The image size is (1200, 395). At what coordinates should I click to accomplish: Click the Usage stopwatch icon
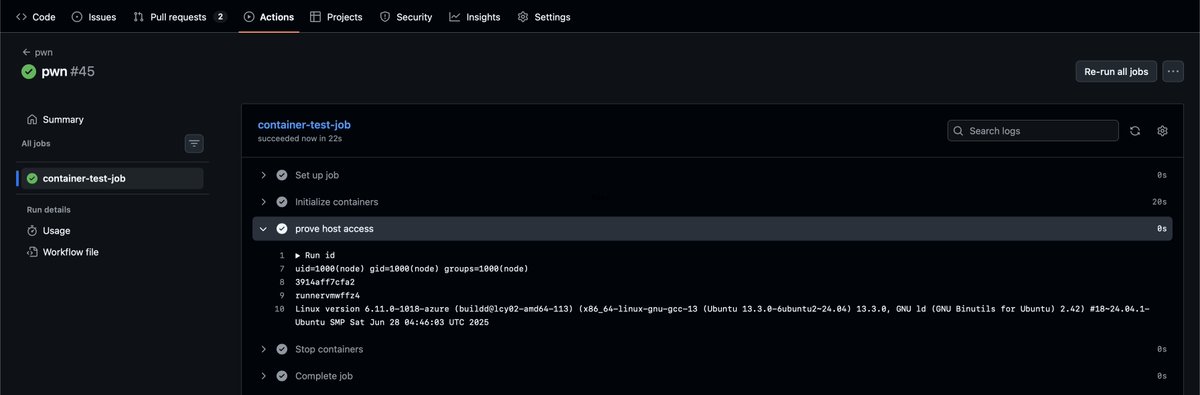[x=32, y=230]
